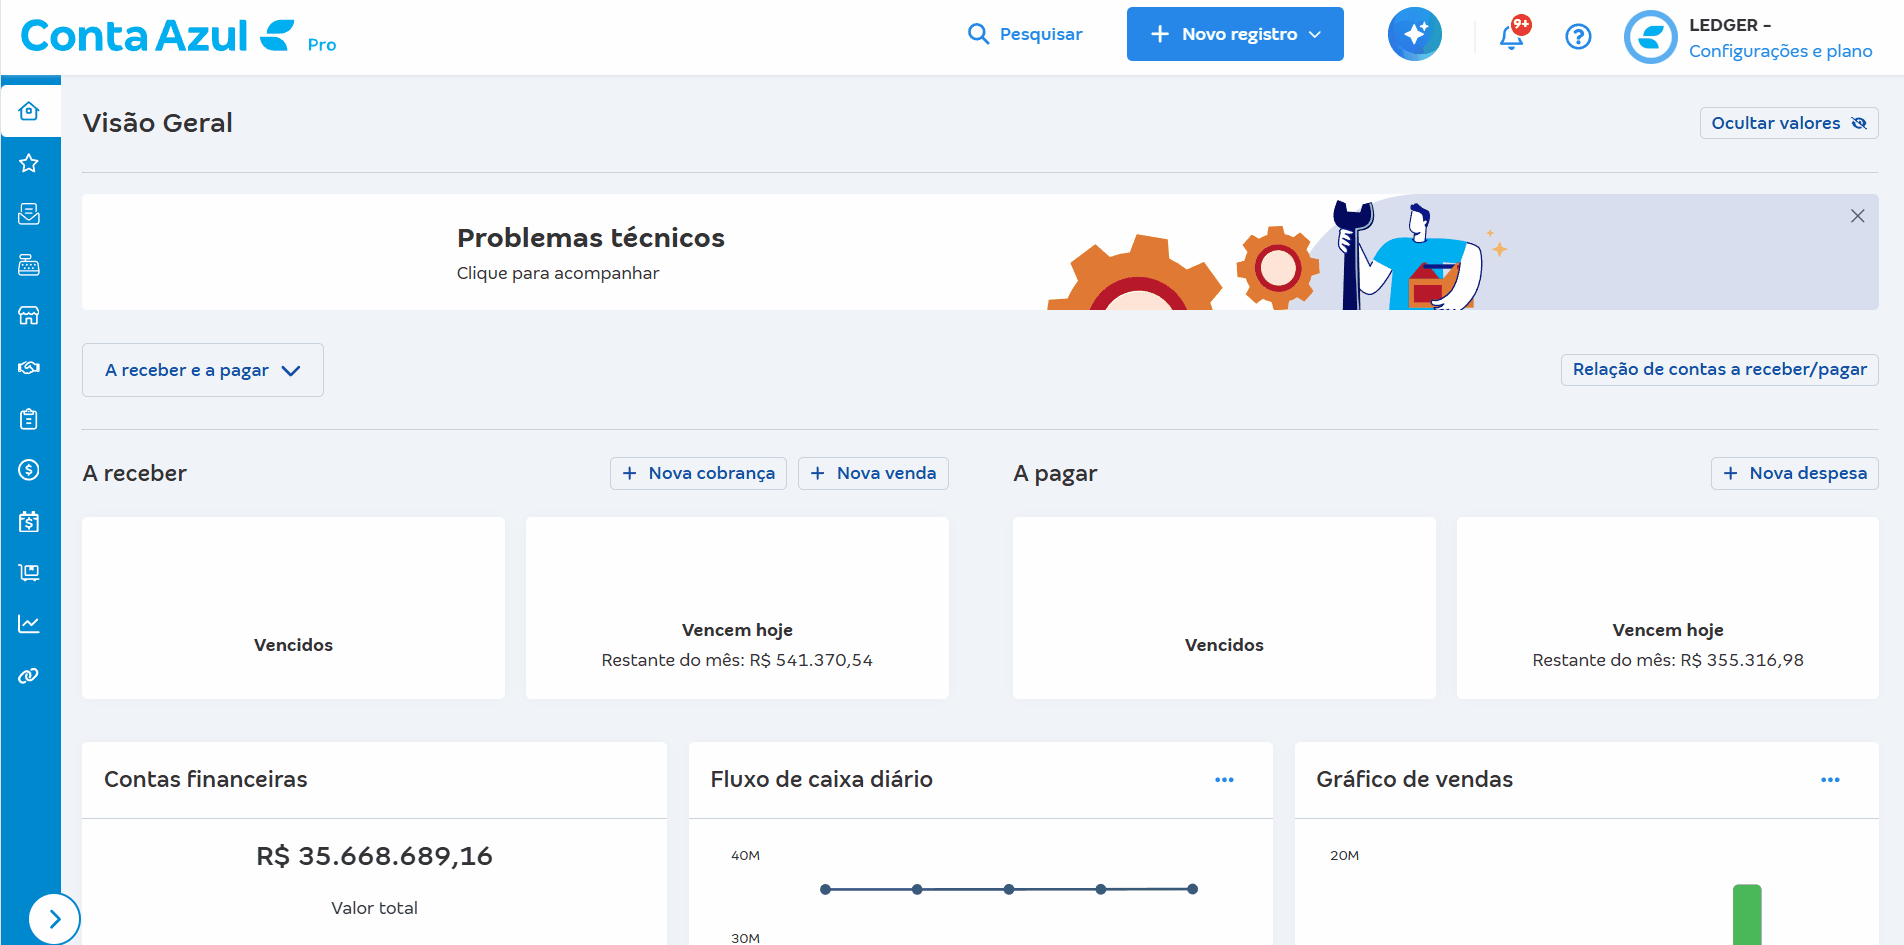This screenshot has width=1904, height=945.
Task: Click the Nova despesa button
Action: pyautogui.click(x=1794, y=473)
